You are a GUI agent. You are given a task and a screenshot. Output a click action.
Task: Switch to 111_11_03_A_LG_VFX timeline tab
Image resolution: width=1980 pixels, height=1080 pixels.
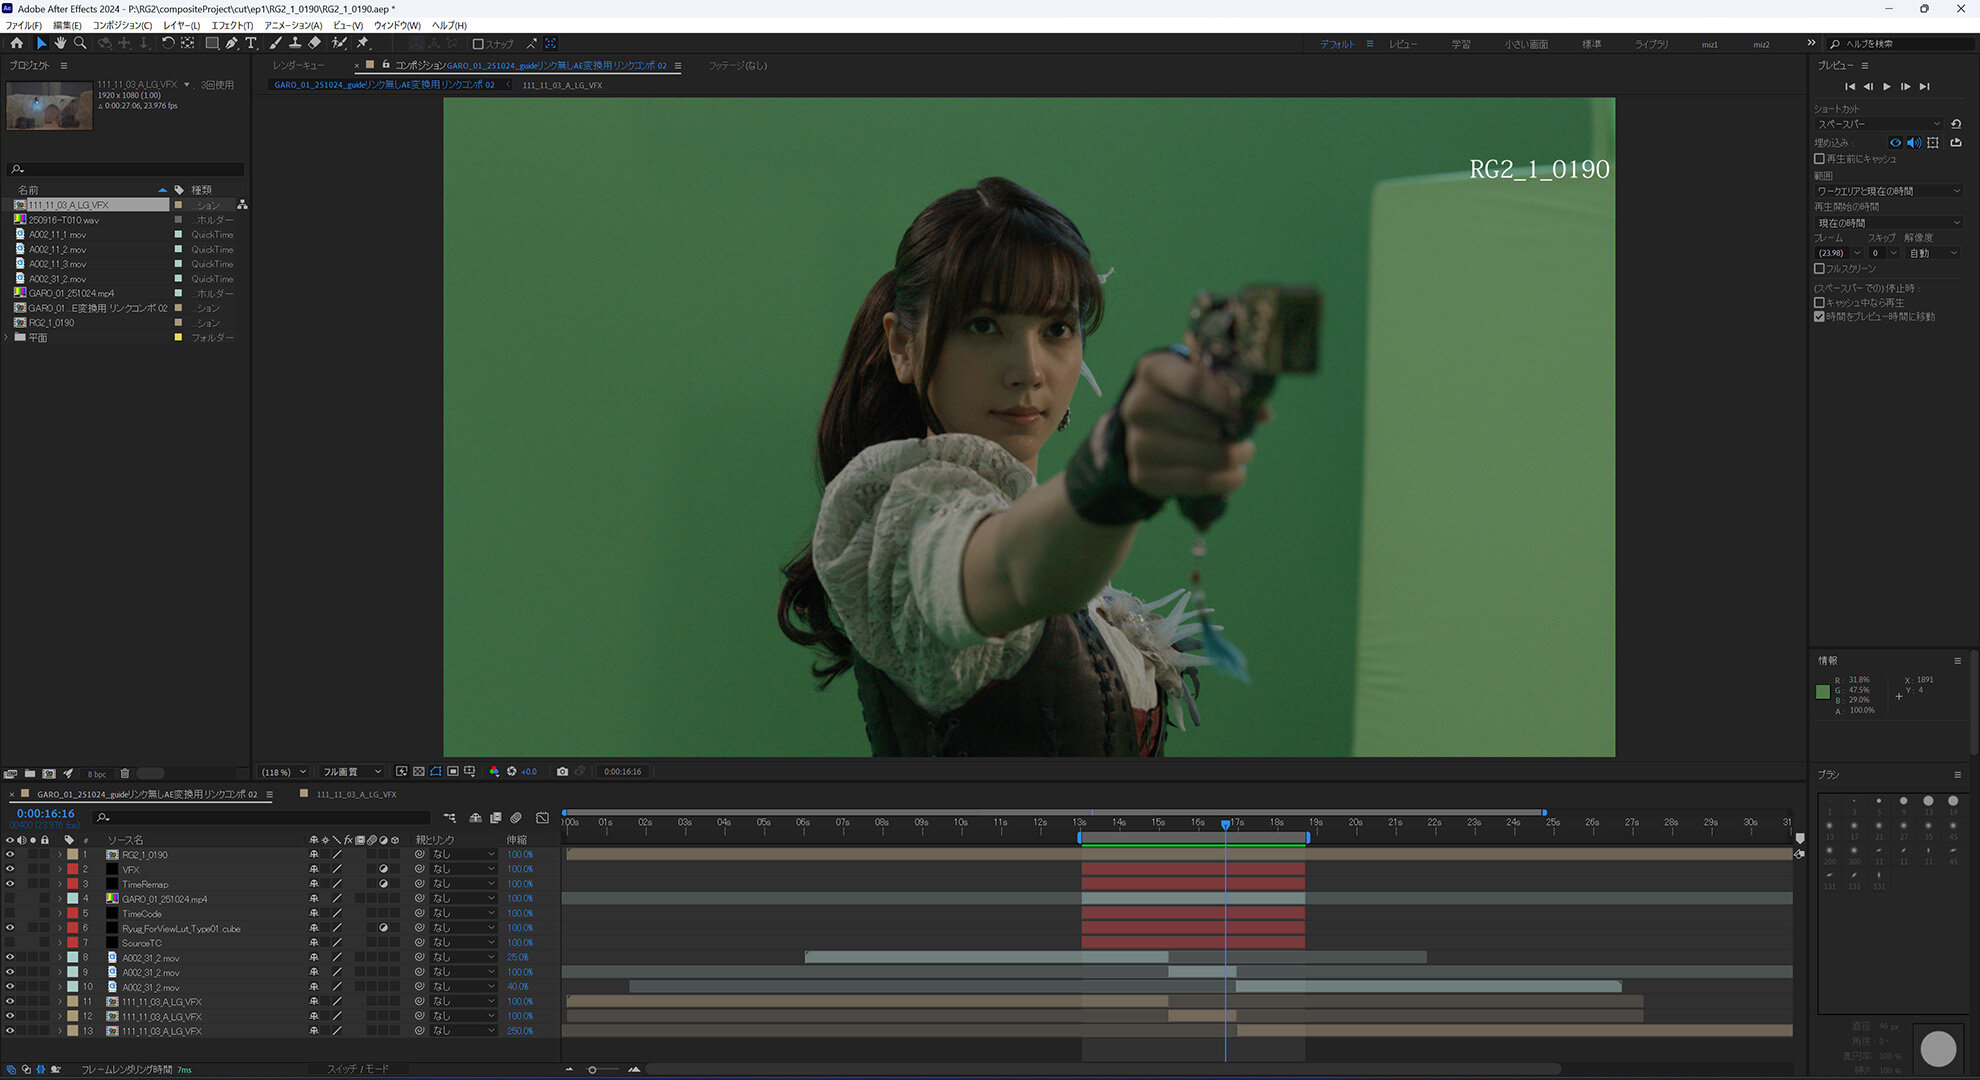tap(355, 794)
